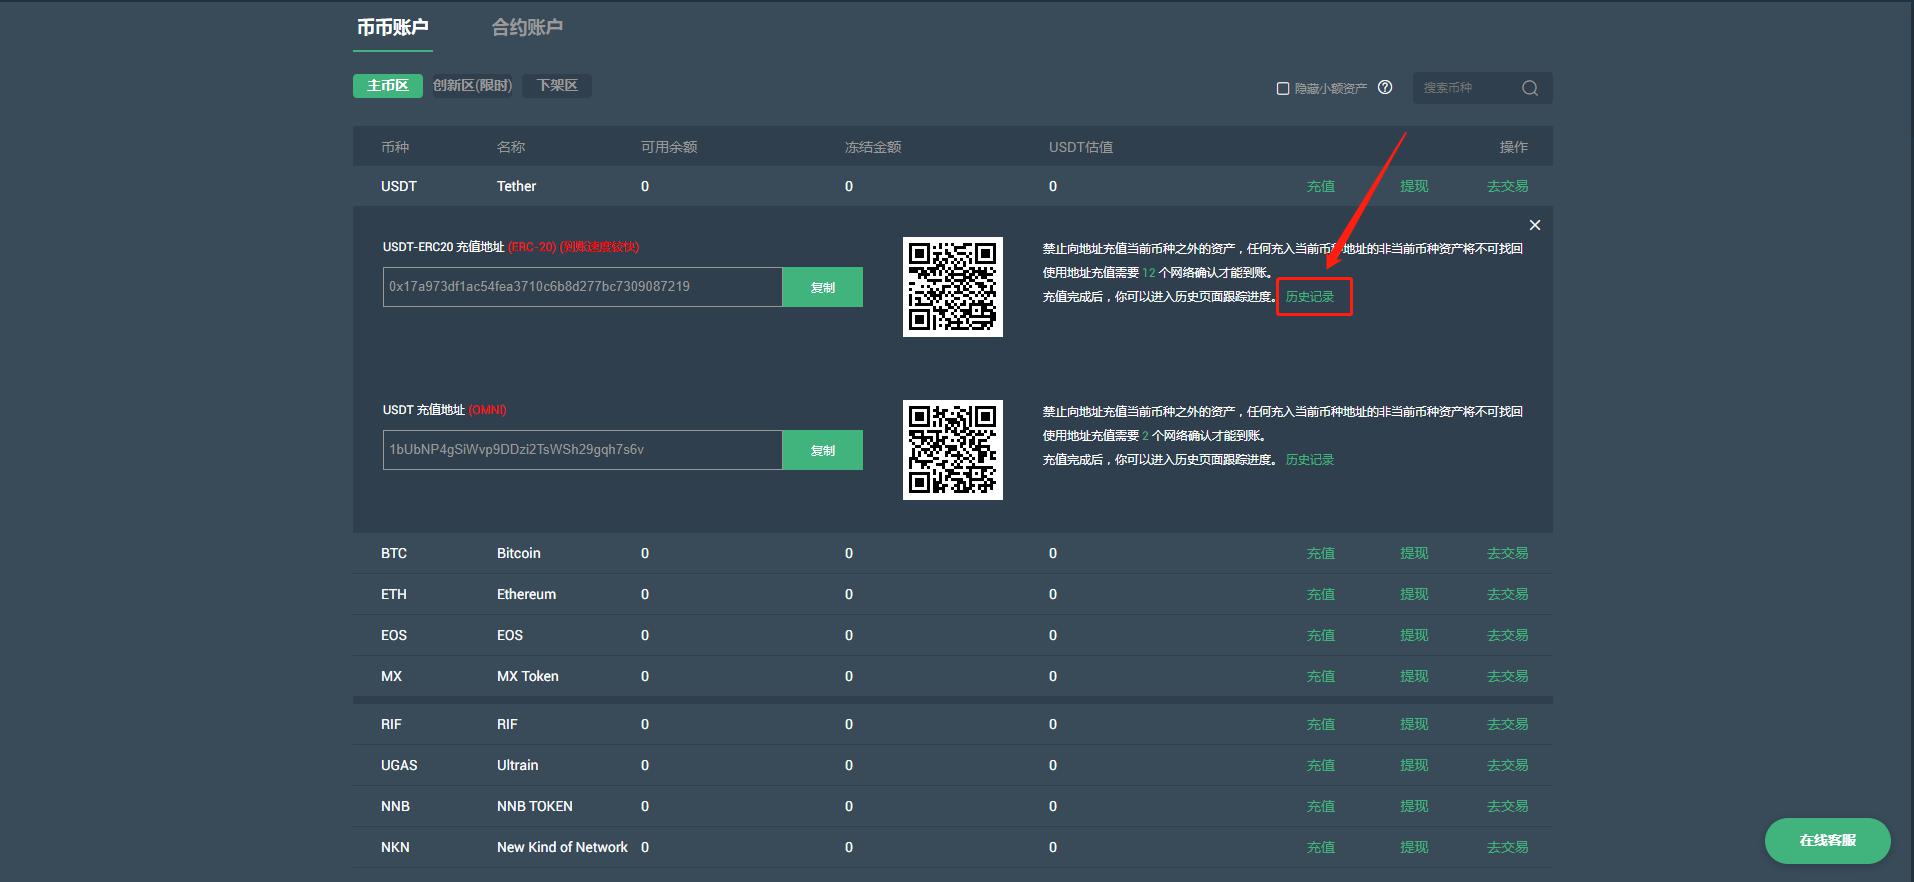This screenshot has width=1914, height=882.
Task: Click 去交易 for ETH
Action: pos(1508,594)
